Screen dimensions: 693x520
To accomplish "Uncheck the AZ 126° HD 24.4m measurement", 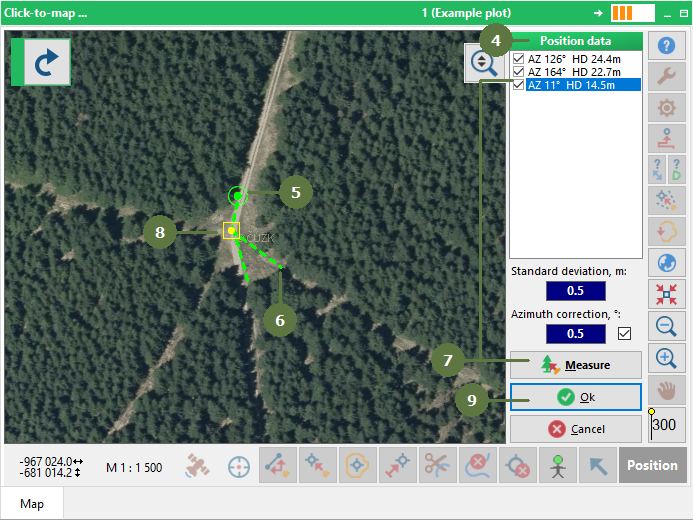I will [x=518, y=59].
